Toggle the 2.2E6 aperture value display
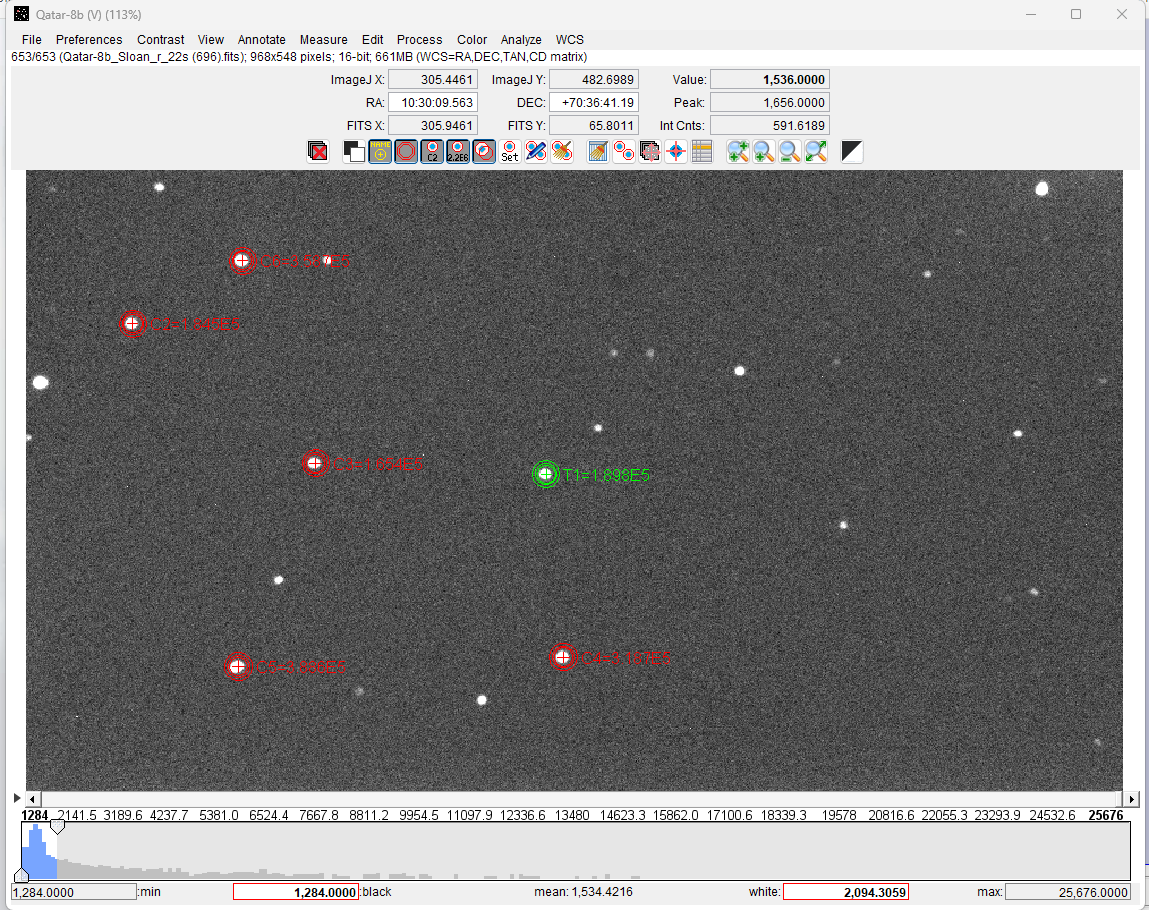The height and width of the screenshot is (910, 1149). (x=458, y=152)
